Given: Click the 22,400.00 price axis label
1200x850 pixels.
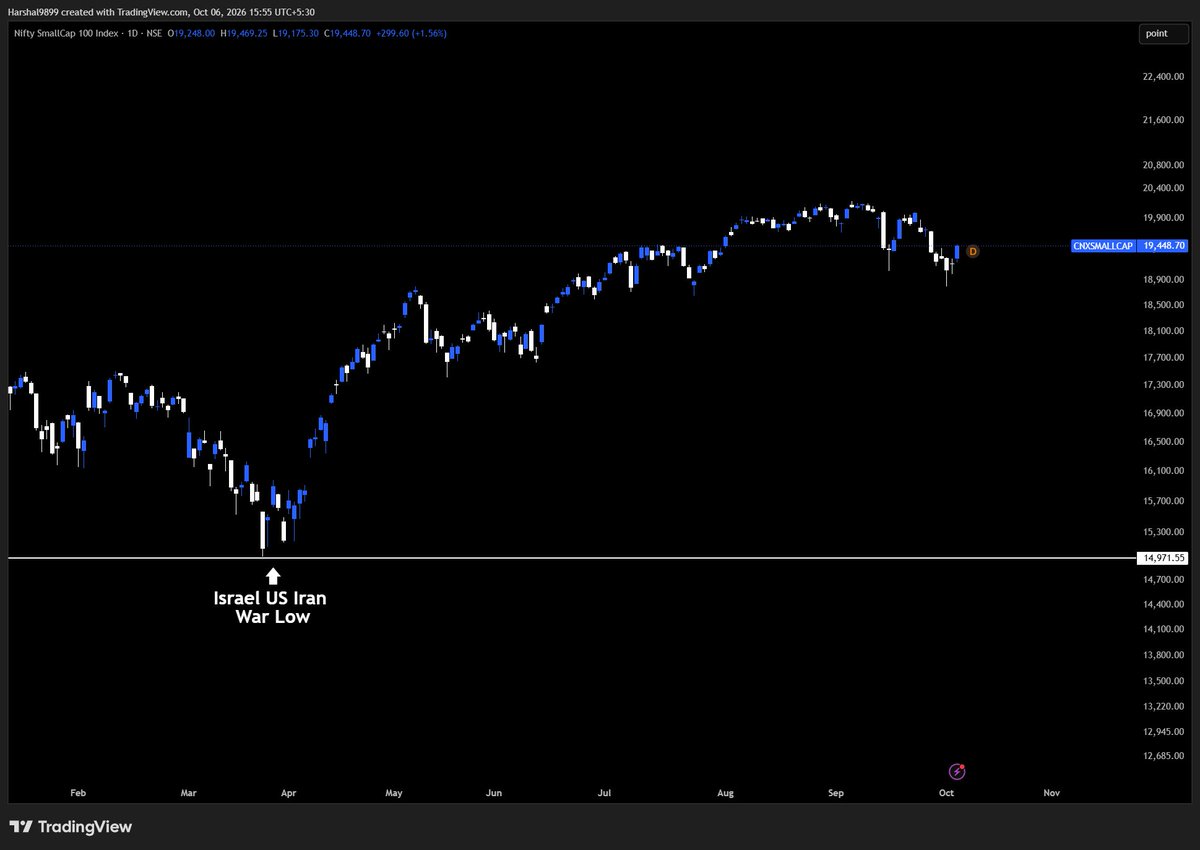Looking at the screenshot, I should coord(1164,76).
